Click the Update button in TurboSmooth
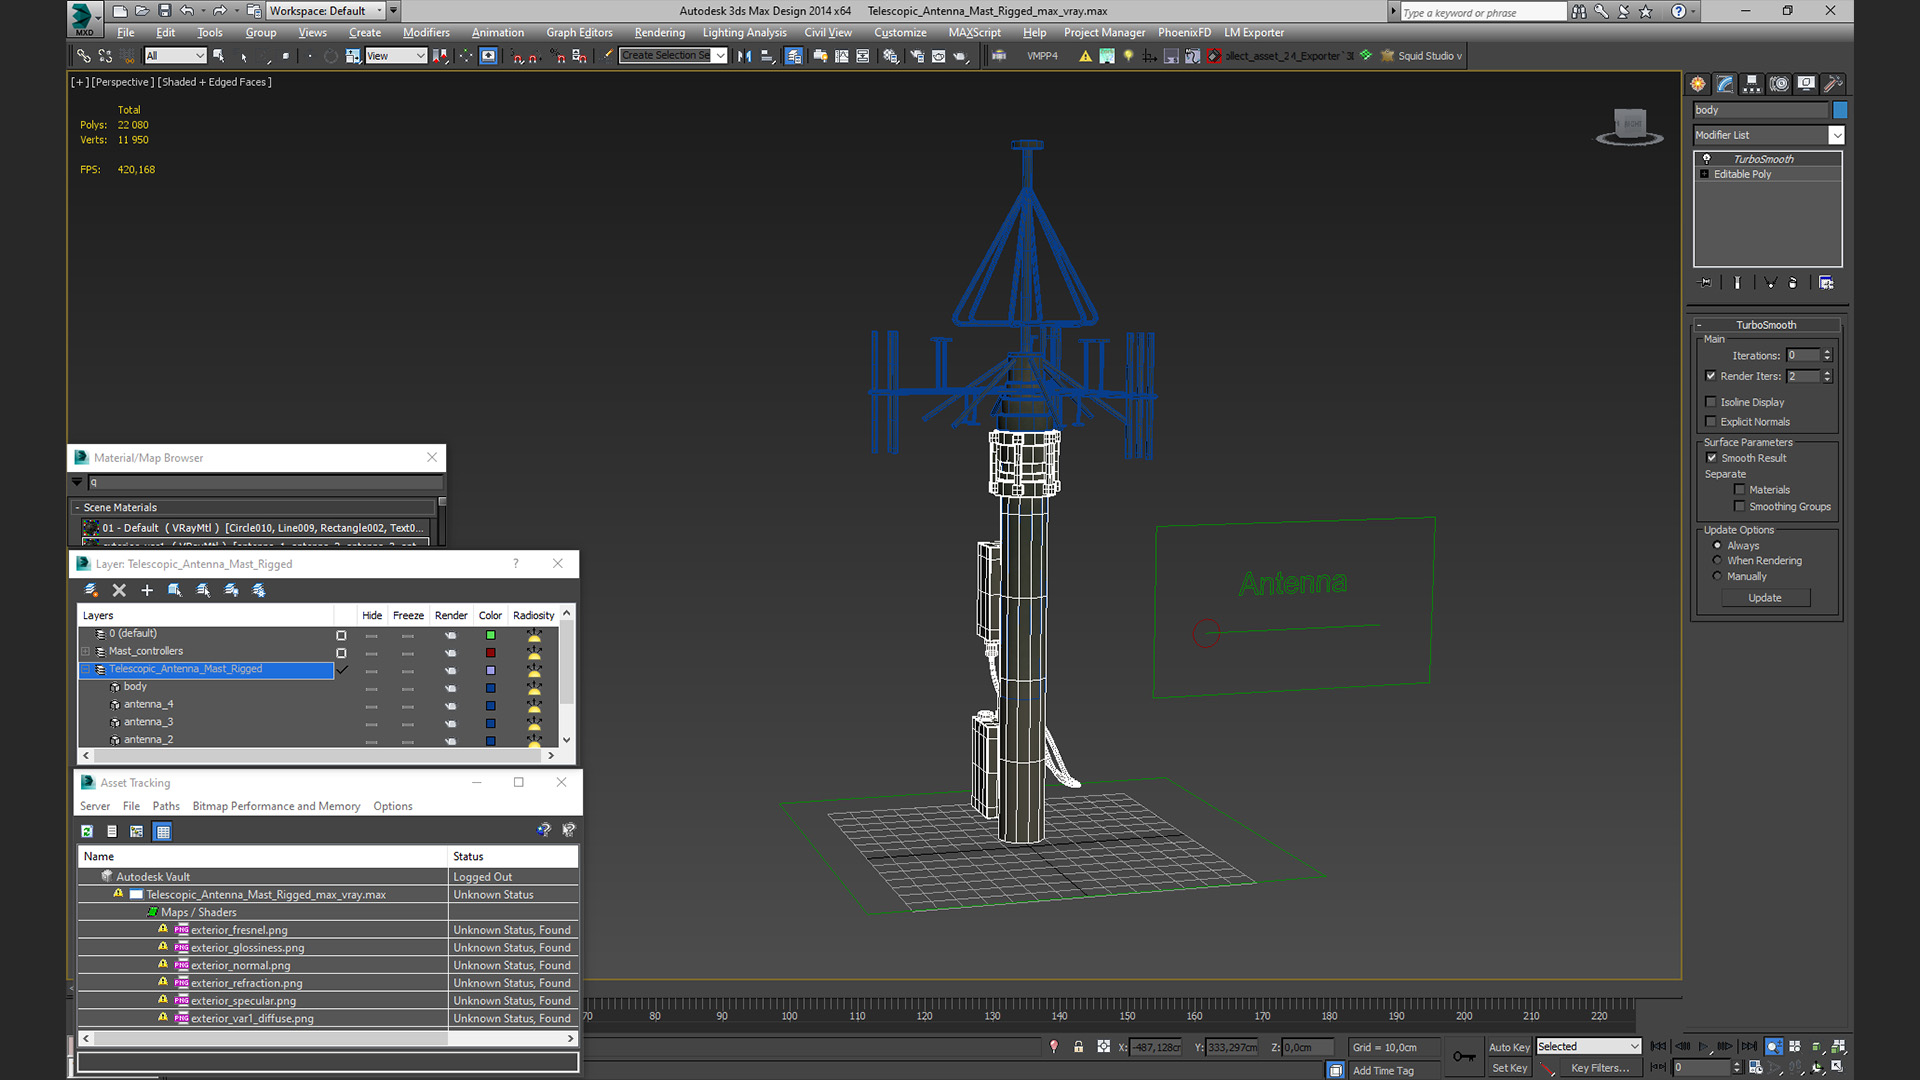Screen dimensions: 1920x1080 pos(1765,598)
